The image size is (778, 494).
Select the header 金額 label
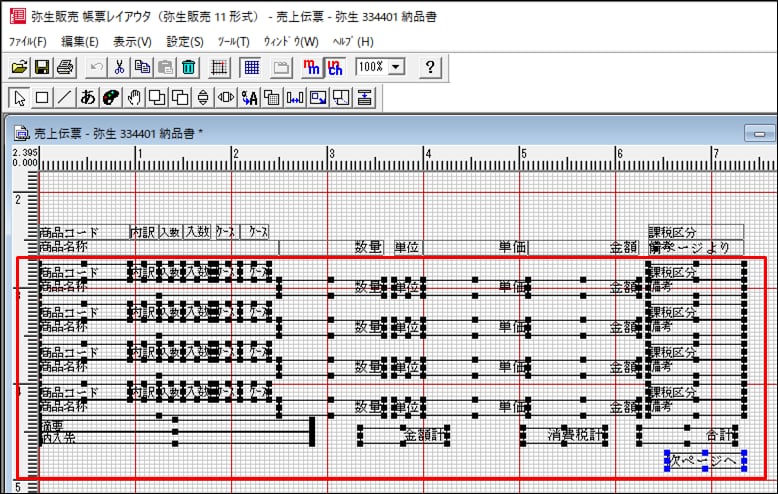coord(623,247)
